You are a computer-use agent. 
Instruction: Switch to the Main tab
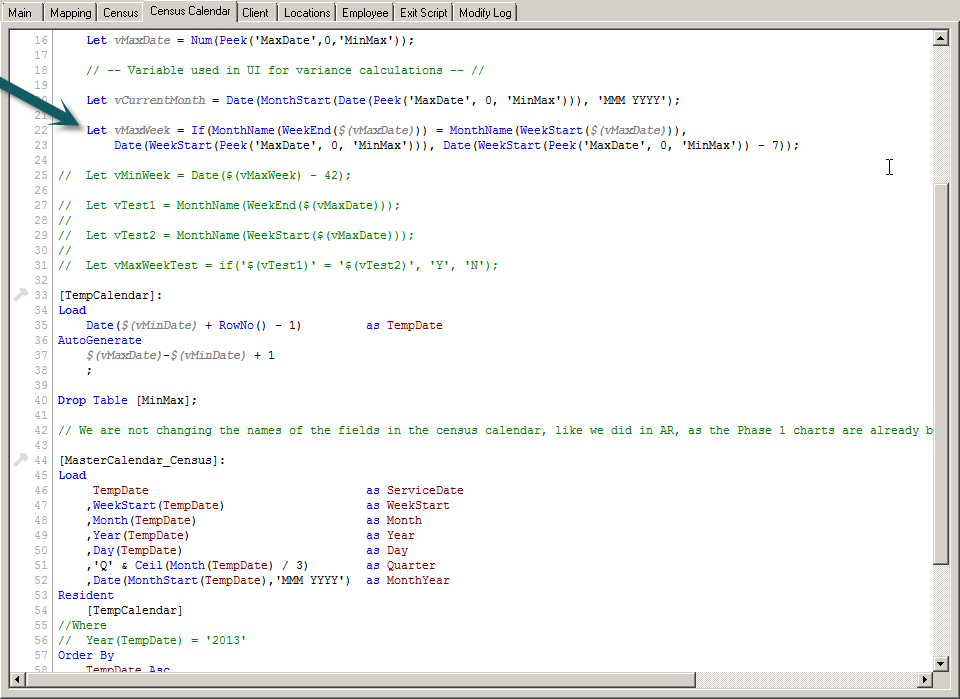tap(21, 12)
